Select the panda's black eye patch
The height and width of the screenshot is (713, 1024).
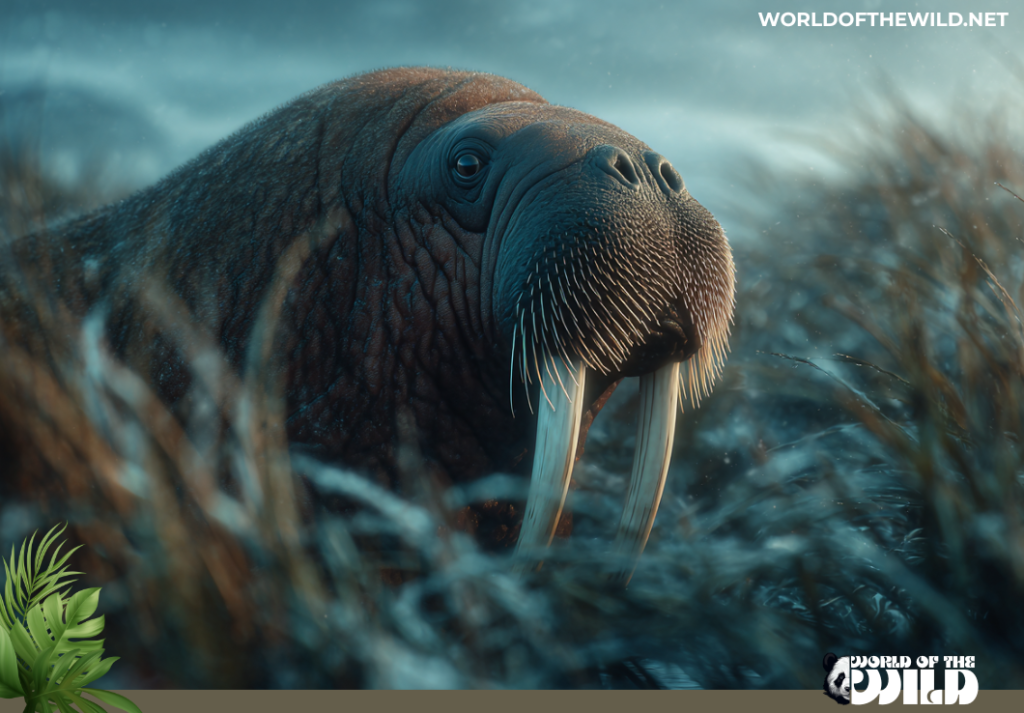tap(839, 680)
